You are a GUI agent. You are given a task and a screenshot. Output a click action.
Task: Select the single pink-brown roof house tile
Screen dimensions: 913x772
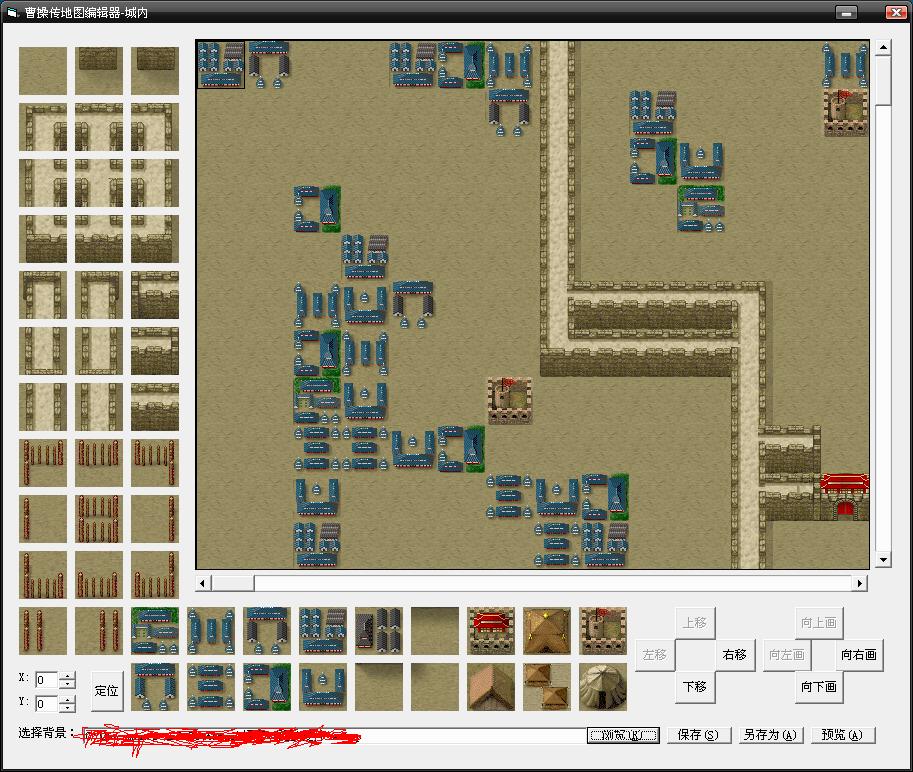pos(491,687)
